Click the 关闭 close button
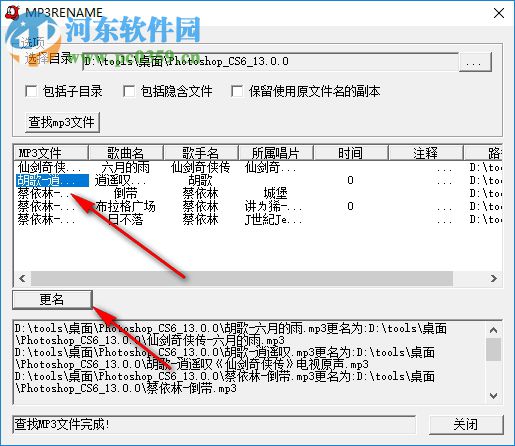The width and height of the screenshot is (515, 446). pyautogui.click(x=466, y=424)
